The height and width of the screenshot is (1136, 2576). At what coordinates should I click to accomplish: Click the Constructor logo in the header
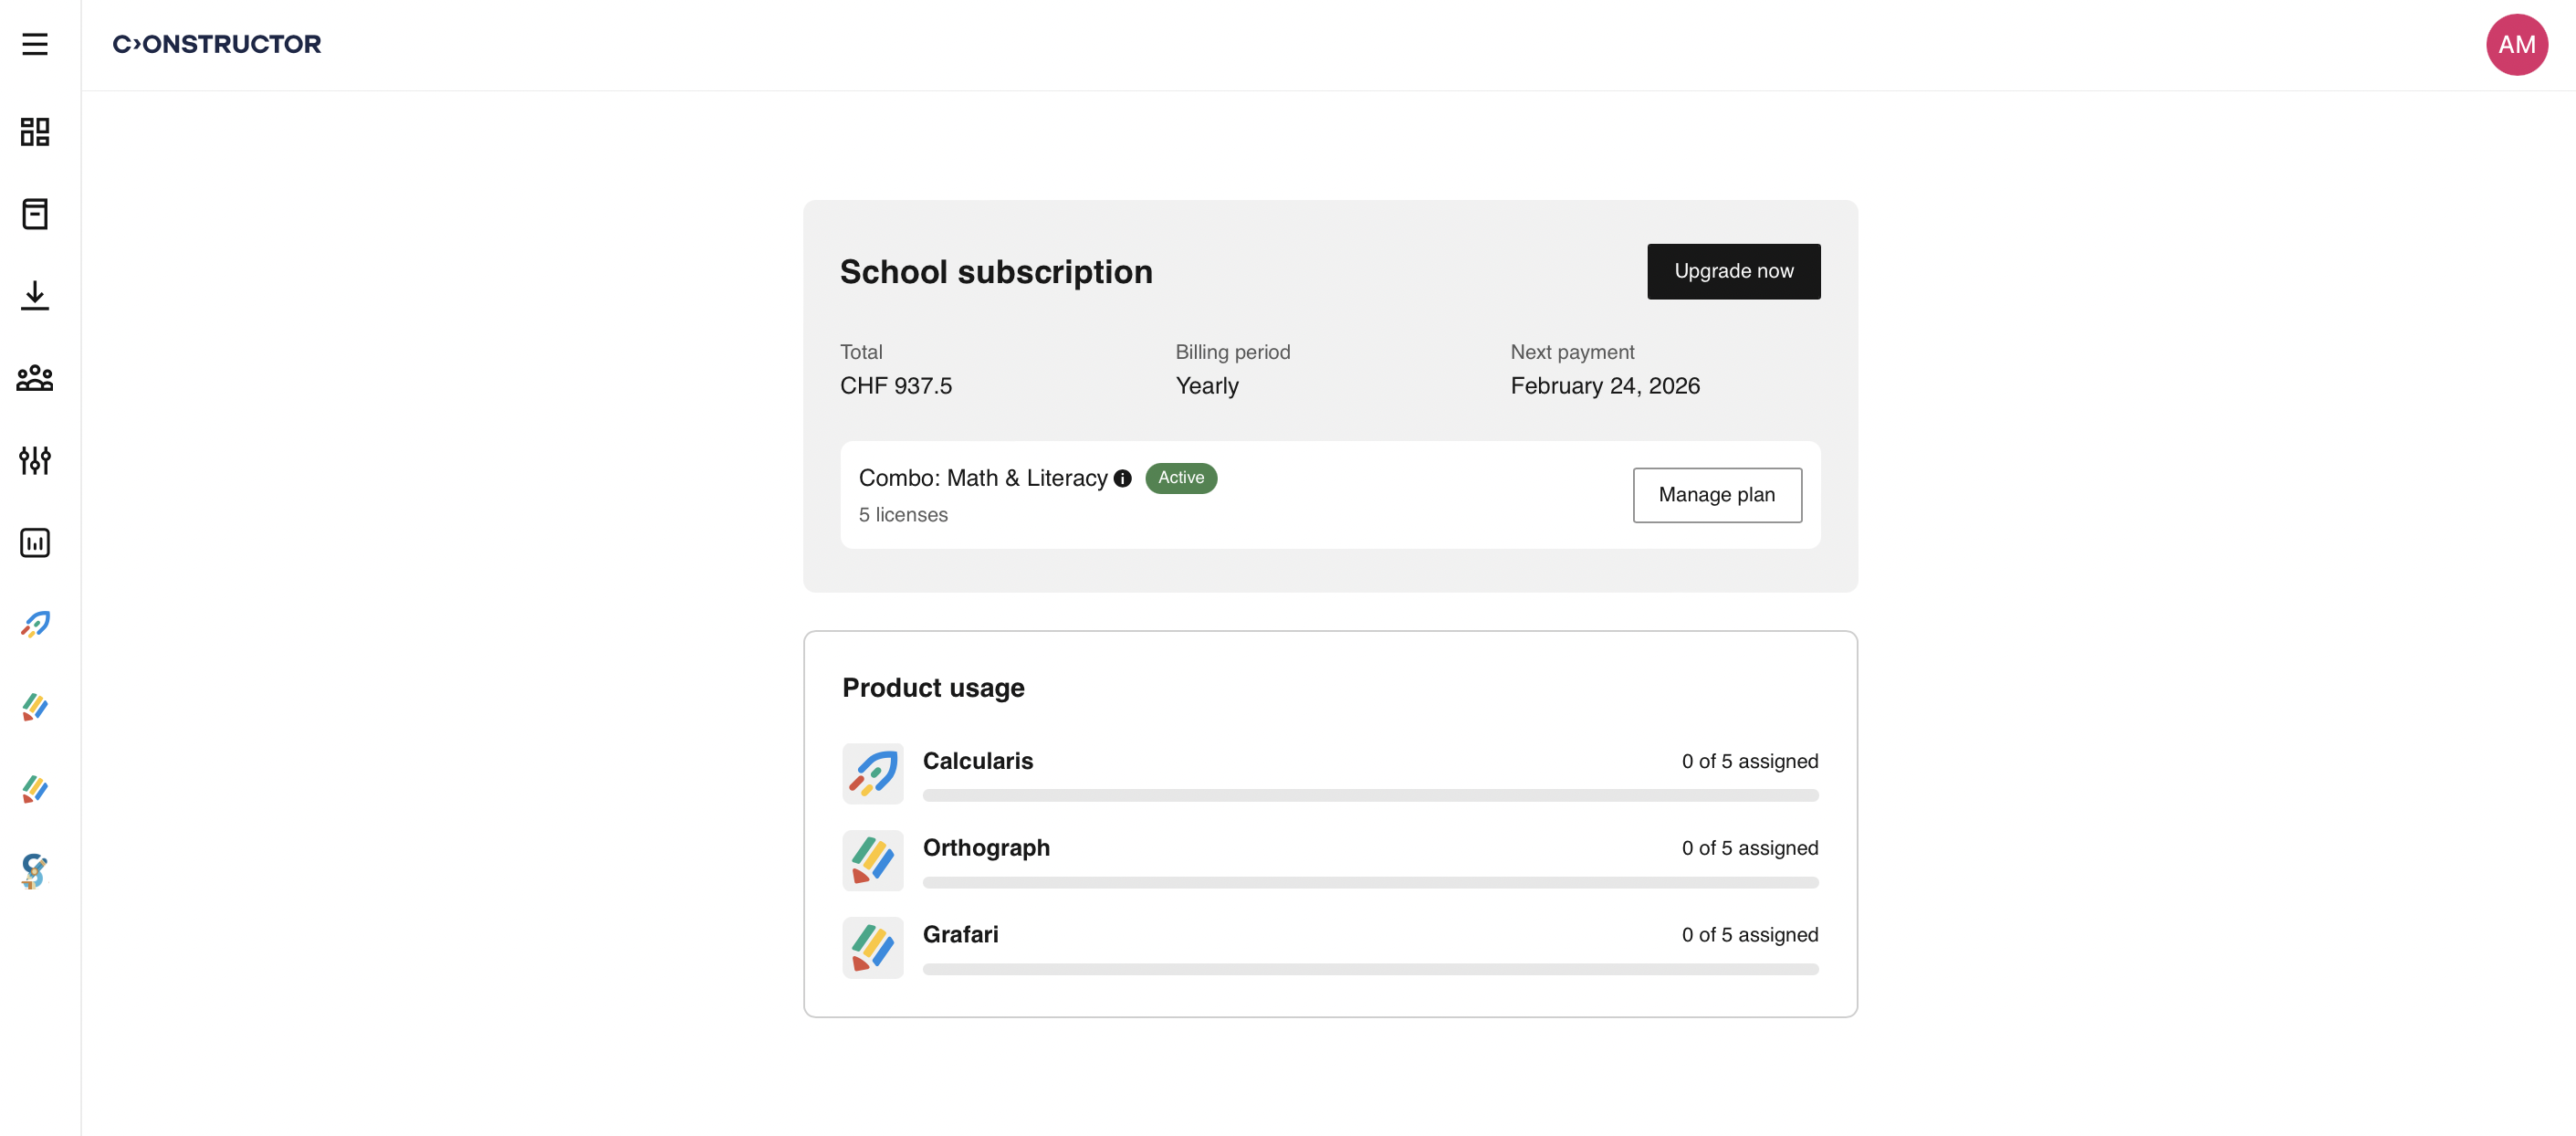point(216,44)
